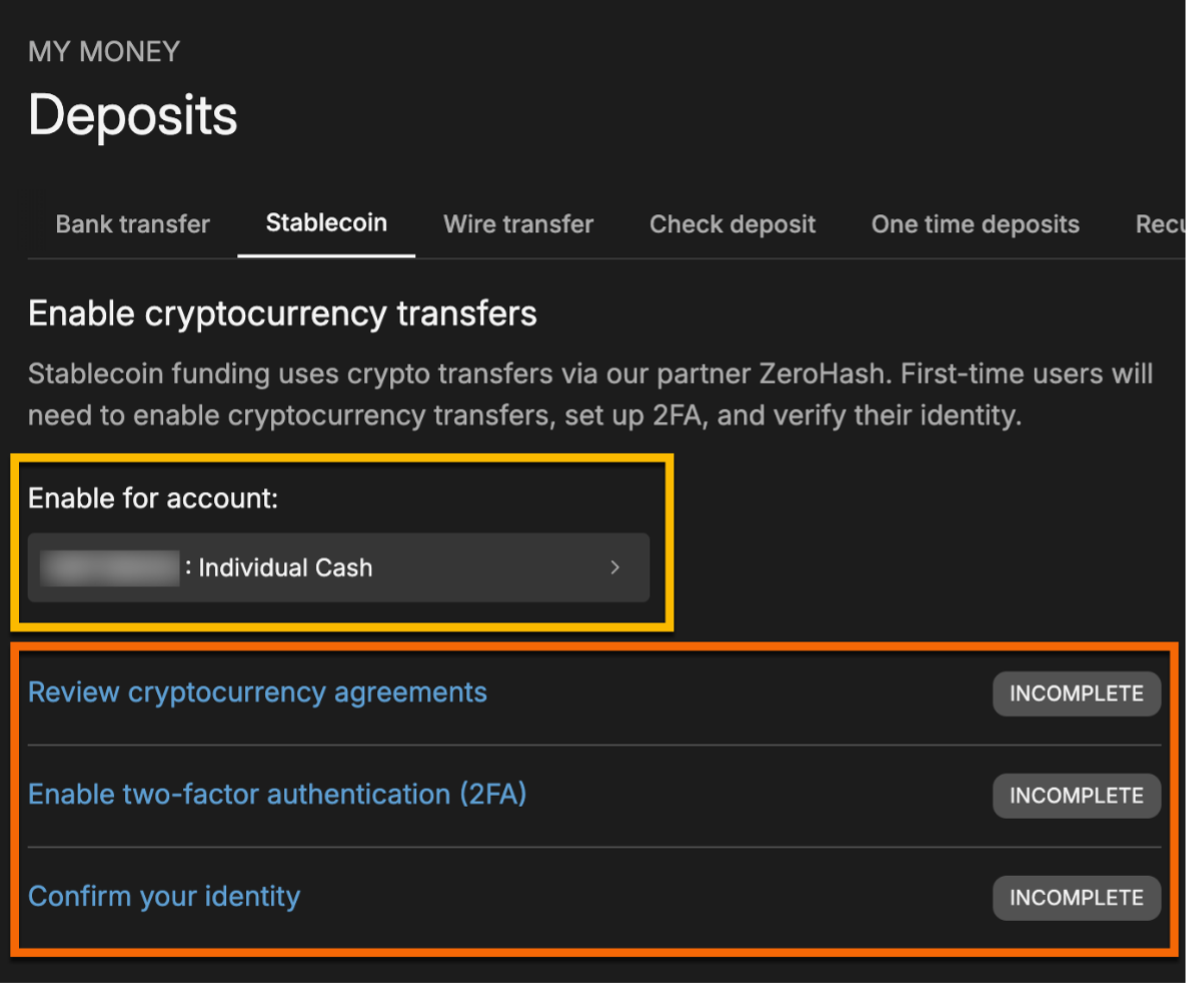
Task: Click Enable two-factor authentication (2FA)
Action: point(275,794)
